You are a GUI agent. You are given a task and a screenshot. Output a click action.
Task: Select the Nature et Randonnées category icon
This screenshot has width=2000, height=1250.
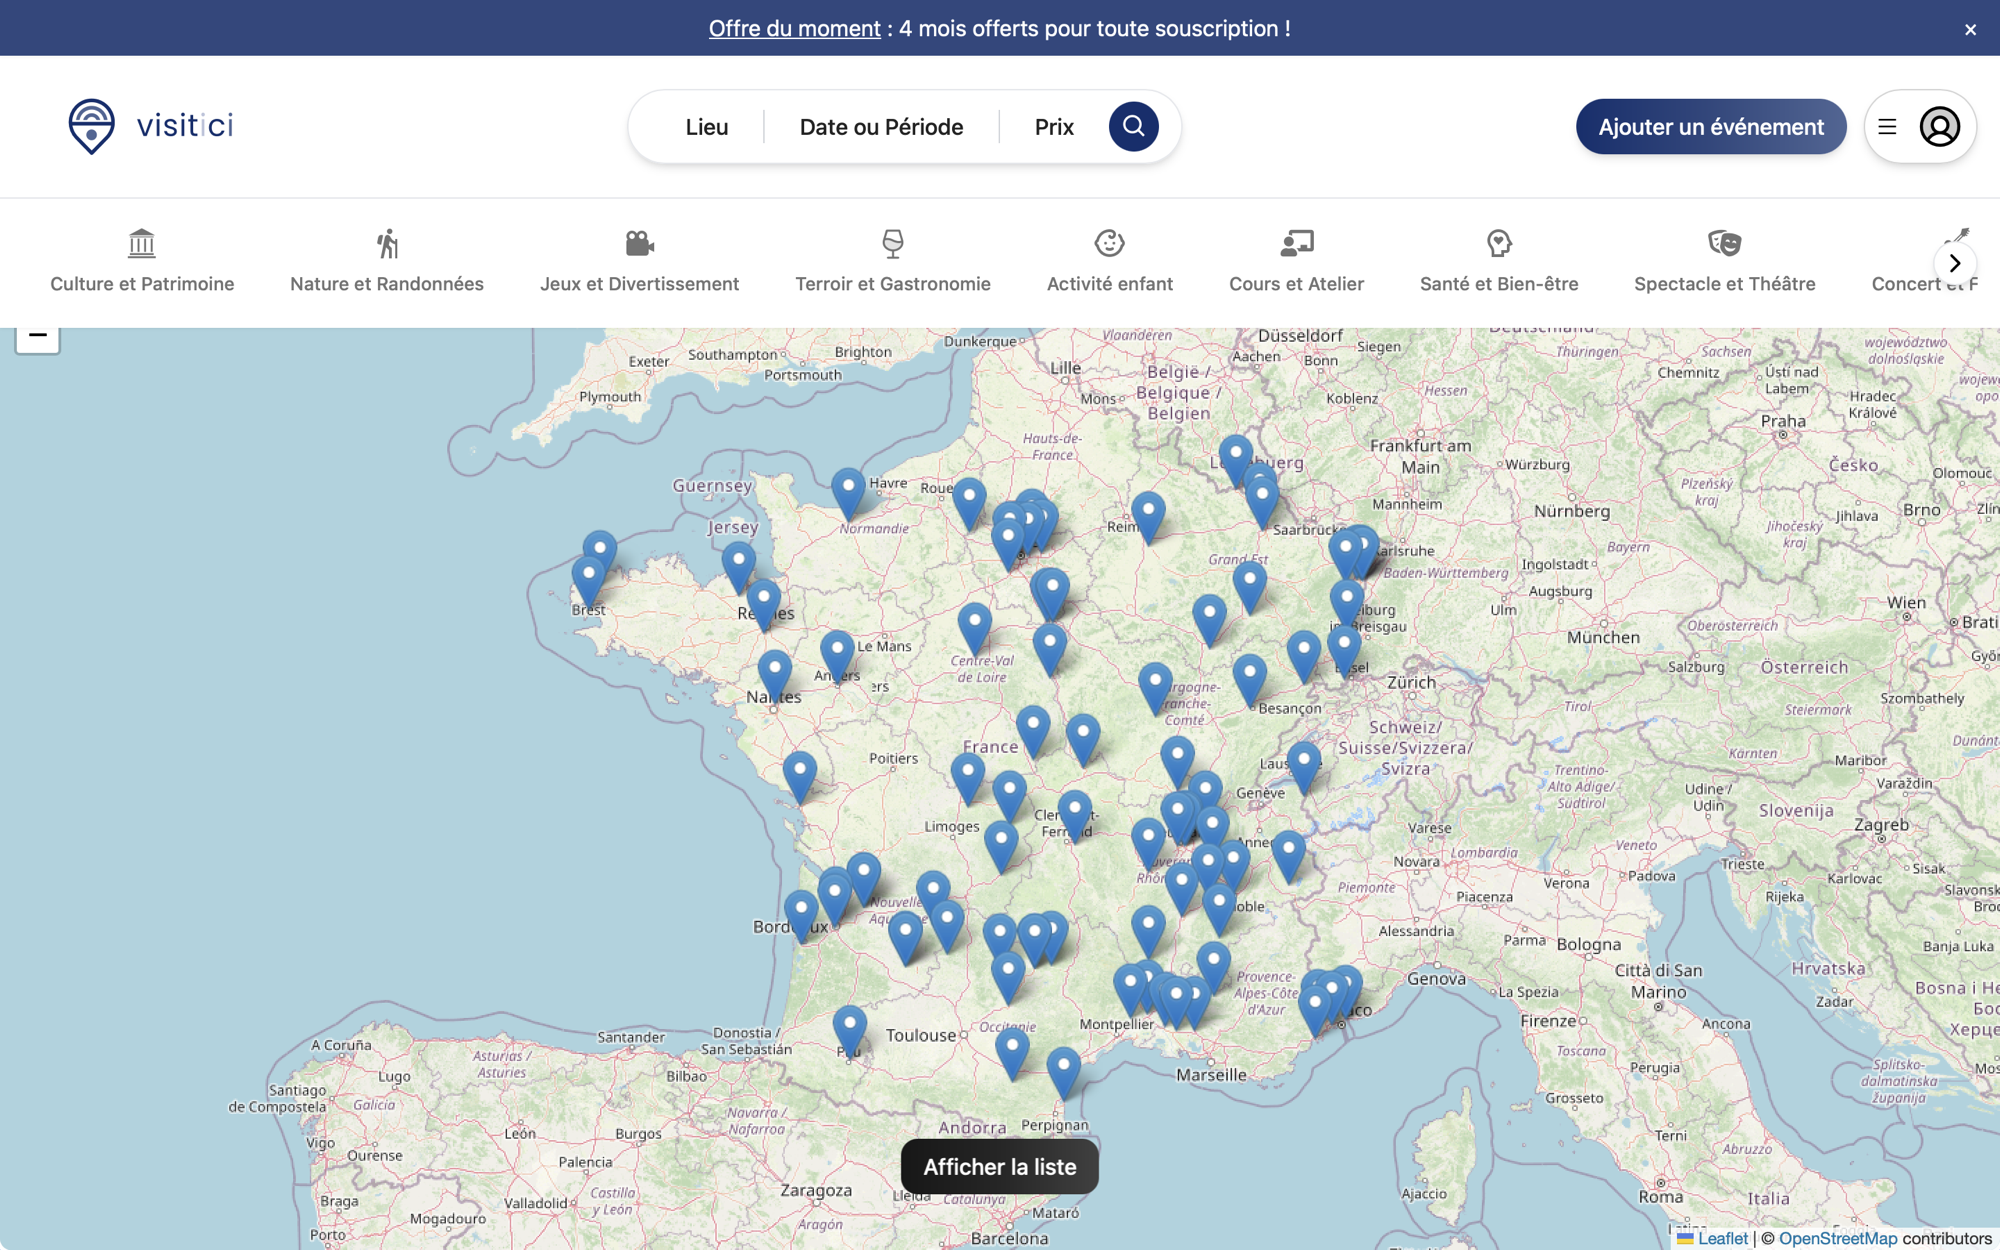(x=386, y=243)
